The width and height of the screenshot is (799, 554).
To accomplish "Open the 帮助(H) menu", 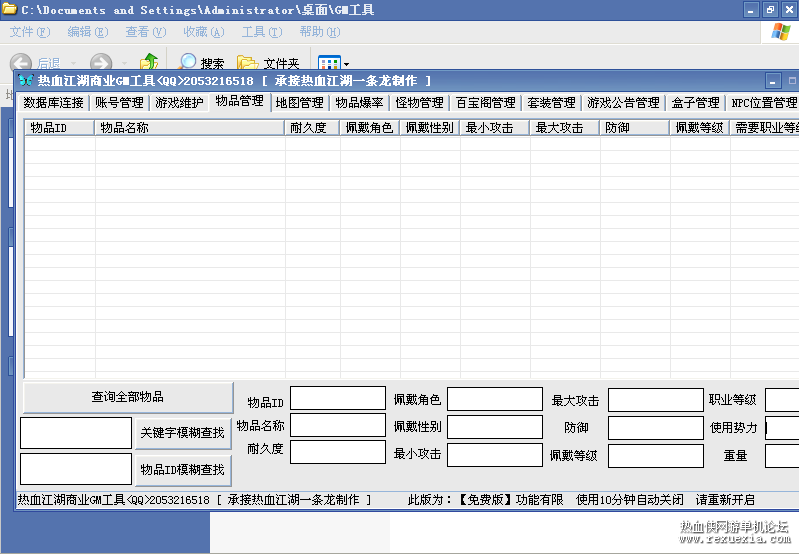I will 320,32.
